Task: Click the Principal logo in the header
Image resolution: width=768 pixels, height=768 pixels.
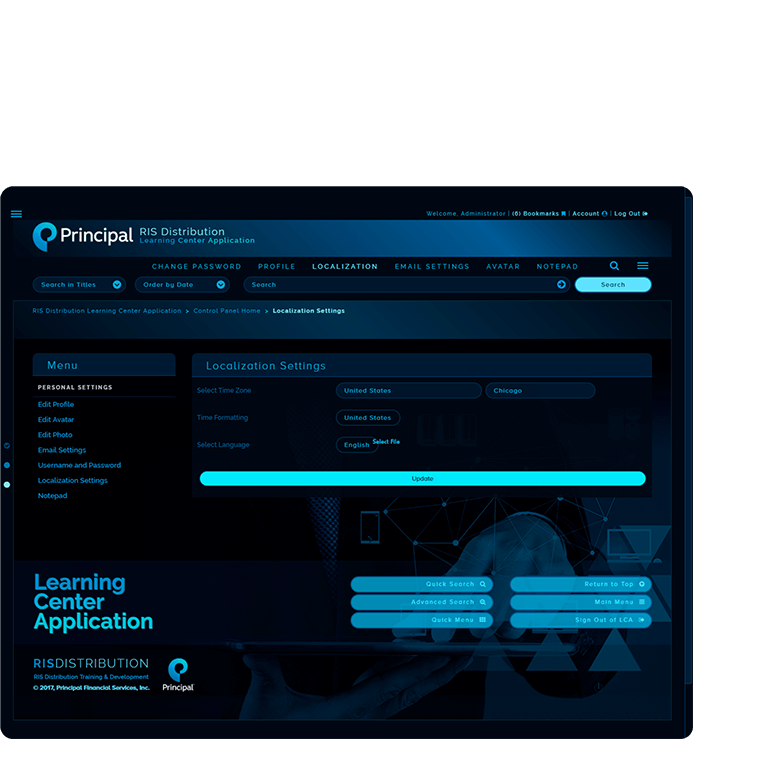Action: (x=82, y=236)
